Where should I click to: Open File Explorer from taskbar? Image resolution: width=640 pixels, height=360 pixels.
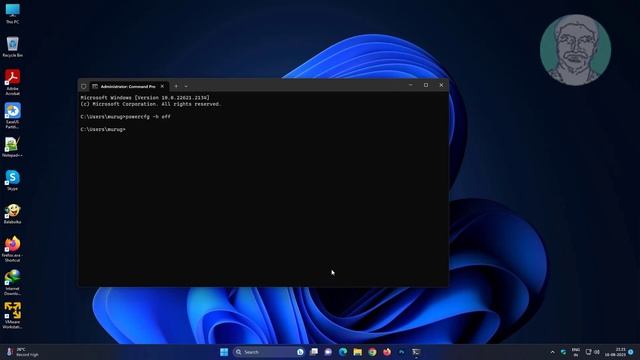(358, 352)
